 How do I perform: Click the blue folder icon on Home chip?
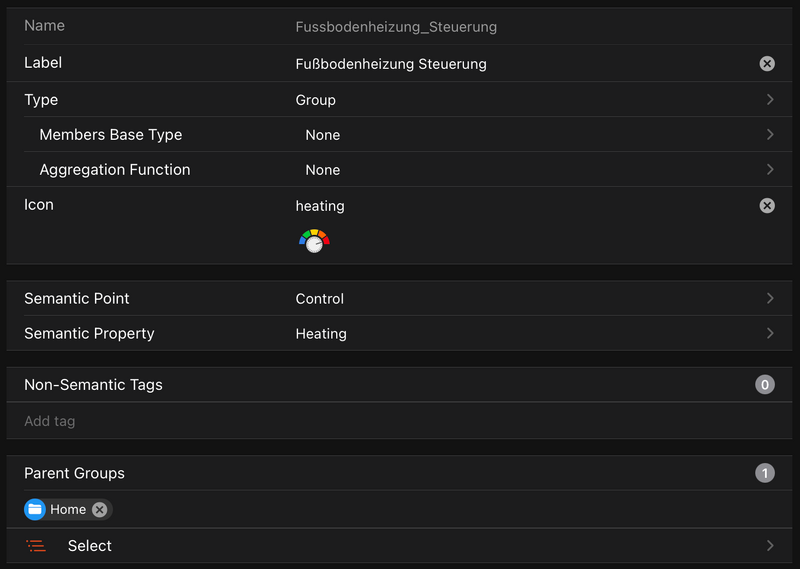click(35, 510)
